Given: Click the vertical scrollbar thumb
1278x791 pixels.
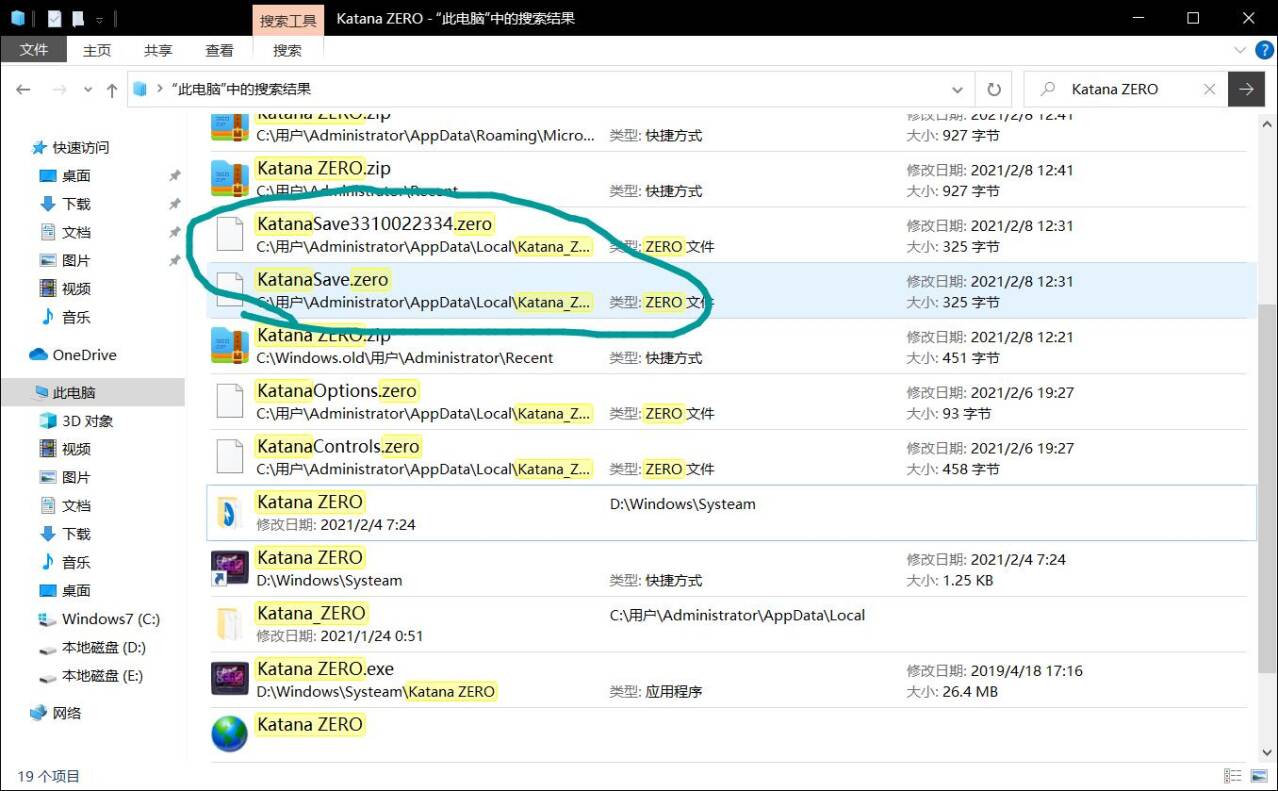Looking at the screenshot, I should coord(1267,487).
